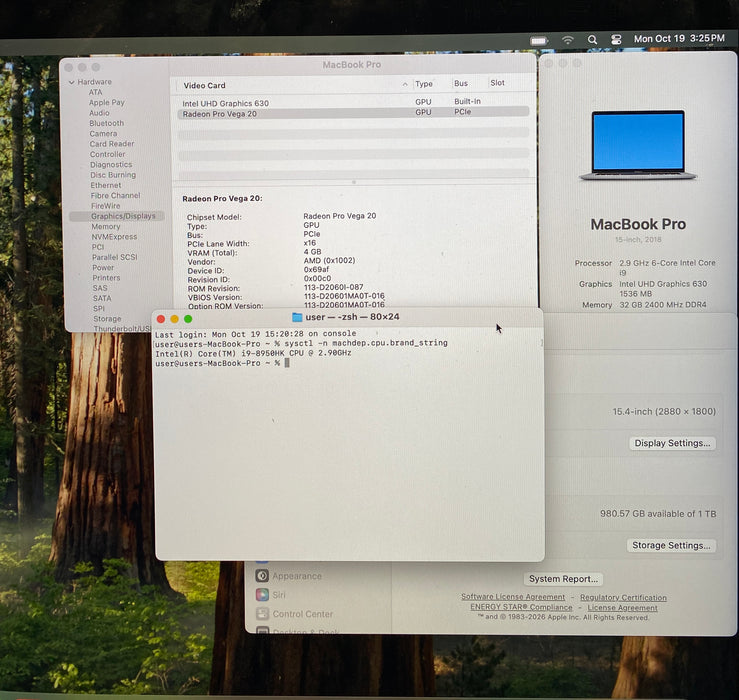Select SATA in hardware list
Viewport: 739px width, 700px height.
pyautogui.click(x=102, y=298)
